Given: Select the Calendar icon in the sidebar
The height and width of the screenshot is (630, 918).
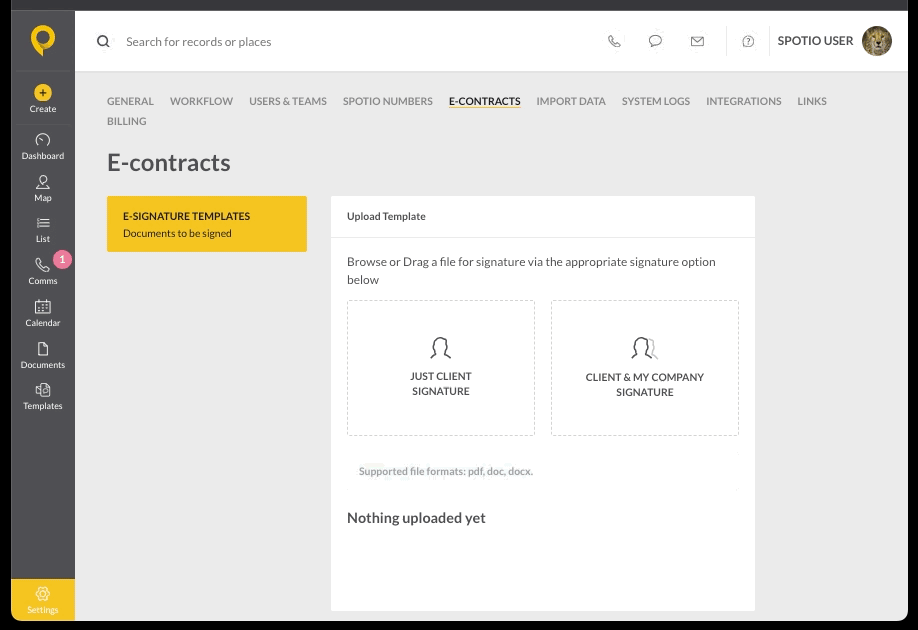Looking at the screenshot, I should 42,313.
